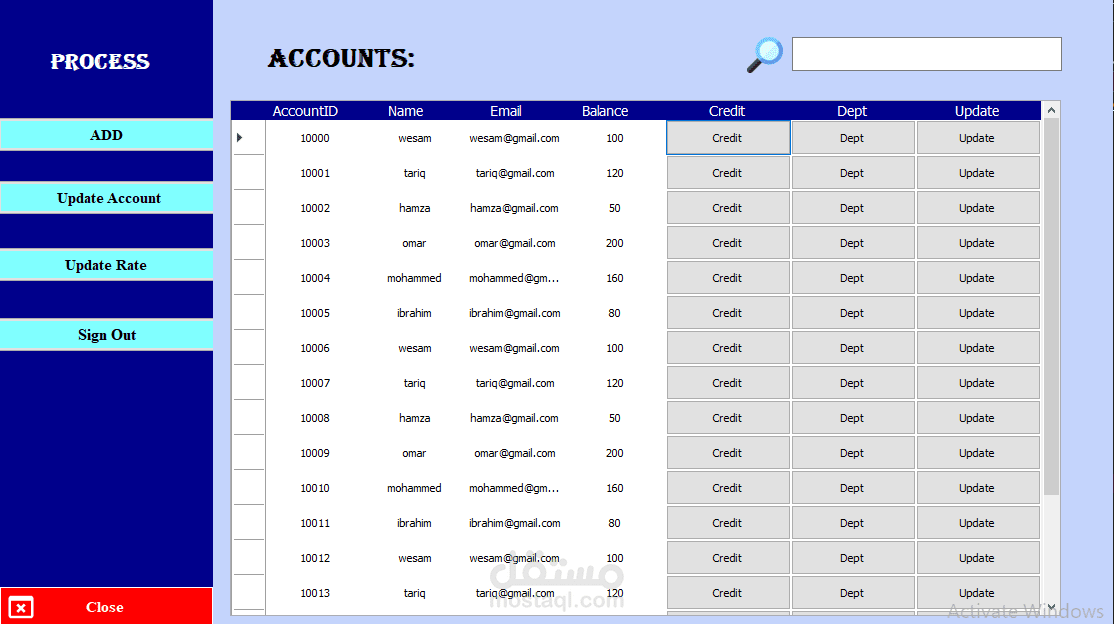
Task: Sort by the Email column header
Action: (x=506, y=111)
